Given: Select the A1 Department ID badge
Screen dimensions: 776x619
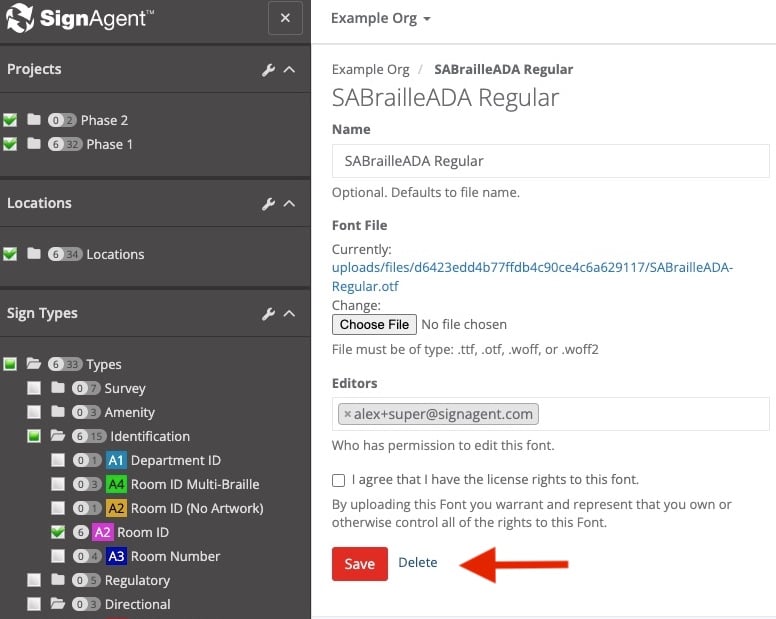Looking at the screenshot, I should [116, 460].
